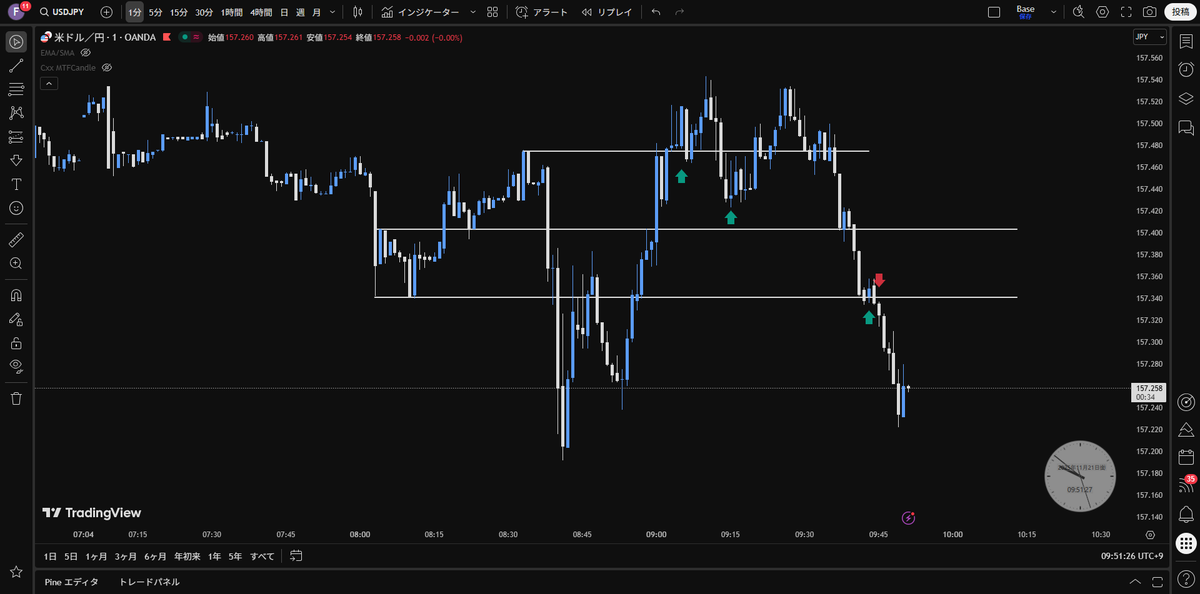Screen dimensions: 1200x594
Task: Open the emoji icons tool
Action: [x=16, y=208]
